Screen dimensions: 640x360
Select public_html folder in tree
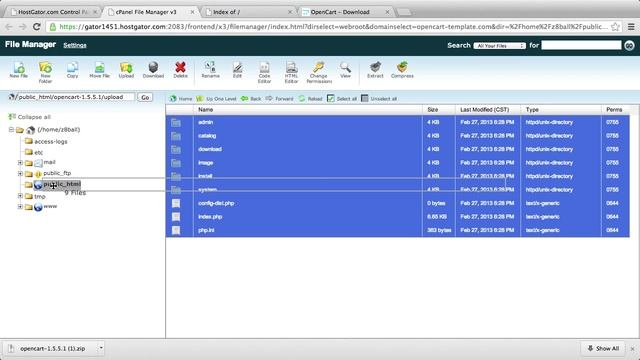coord(62,184)
